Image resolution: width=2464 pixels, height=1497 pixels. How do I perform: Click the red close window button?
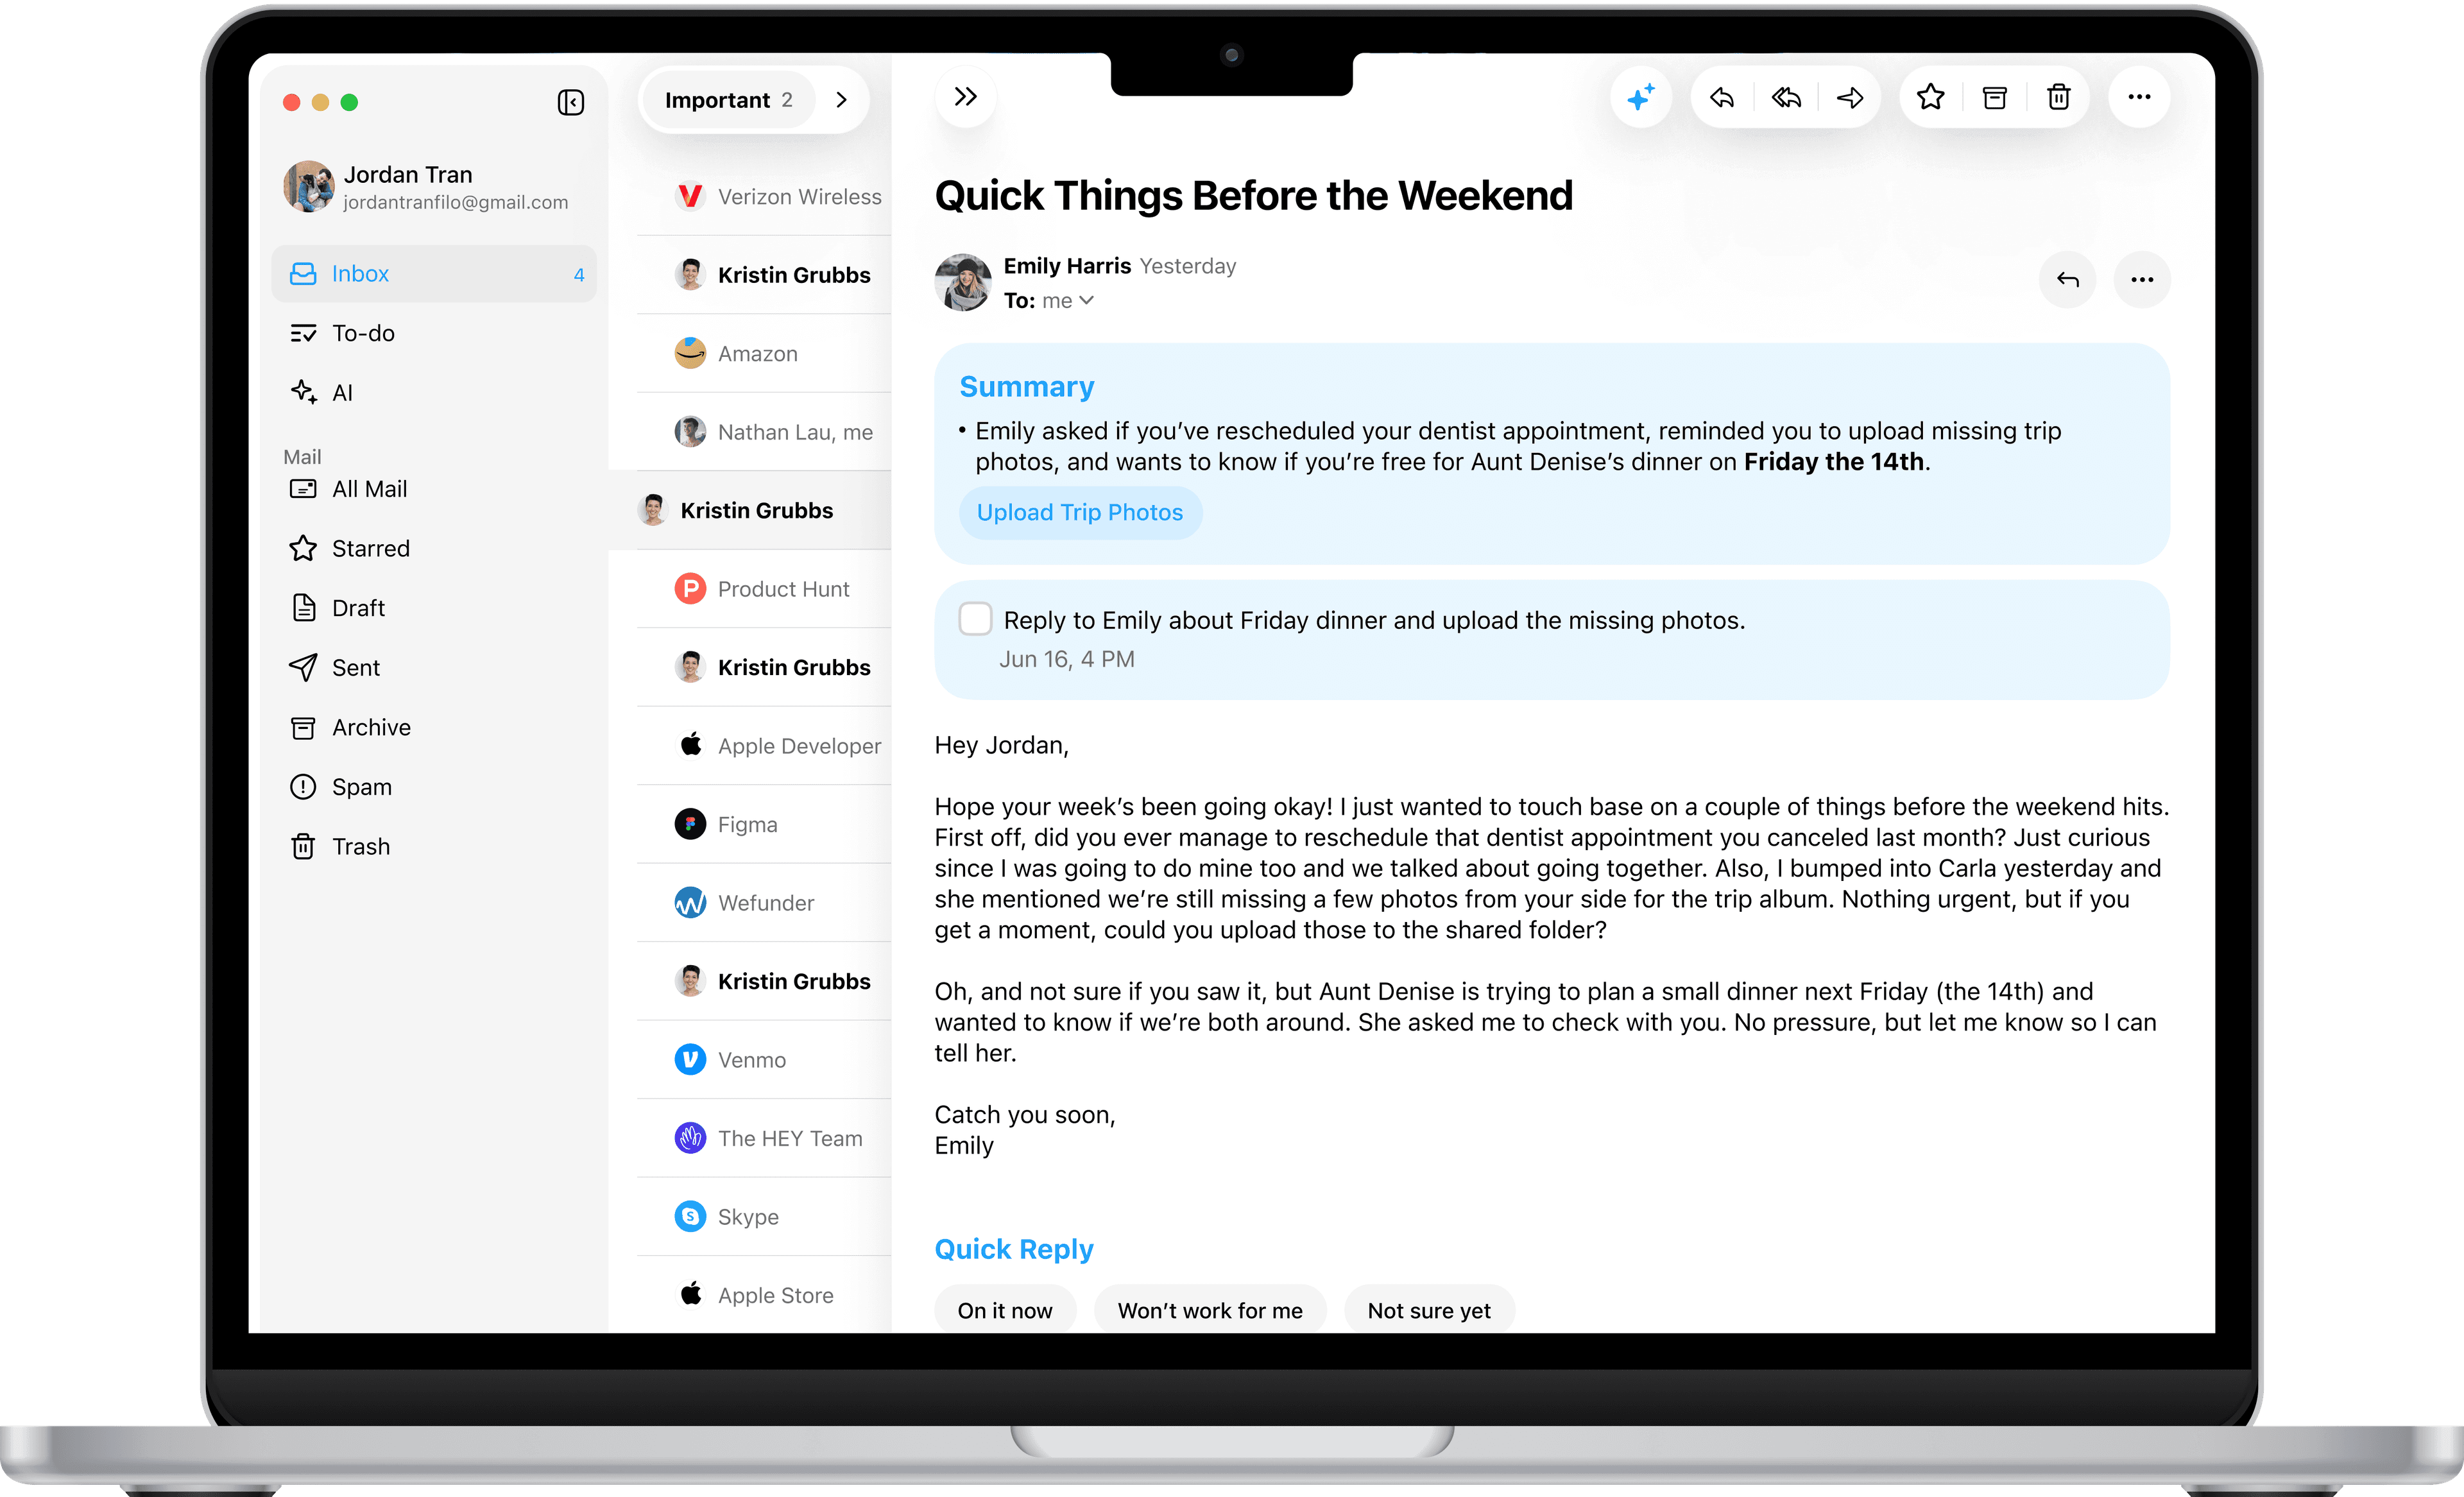(292, 102)
